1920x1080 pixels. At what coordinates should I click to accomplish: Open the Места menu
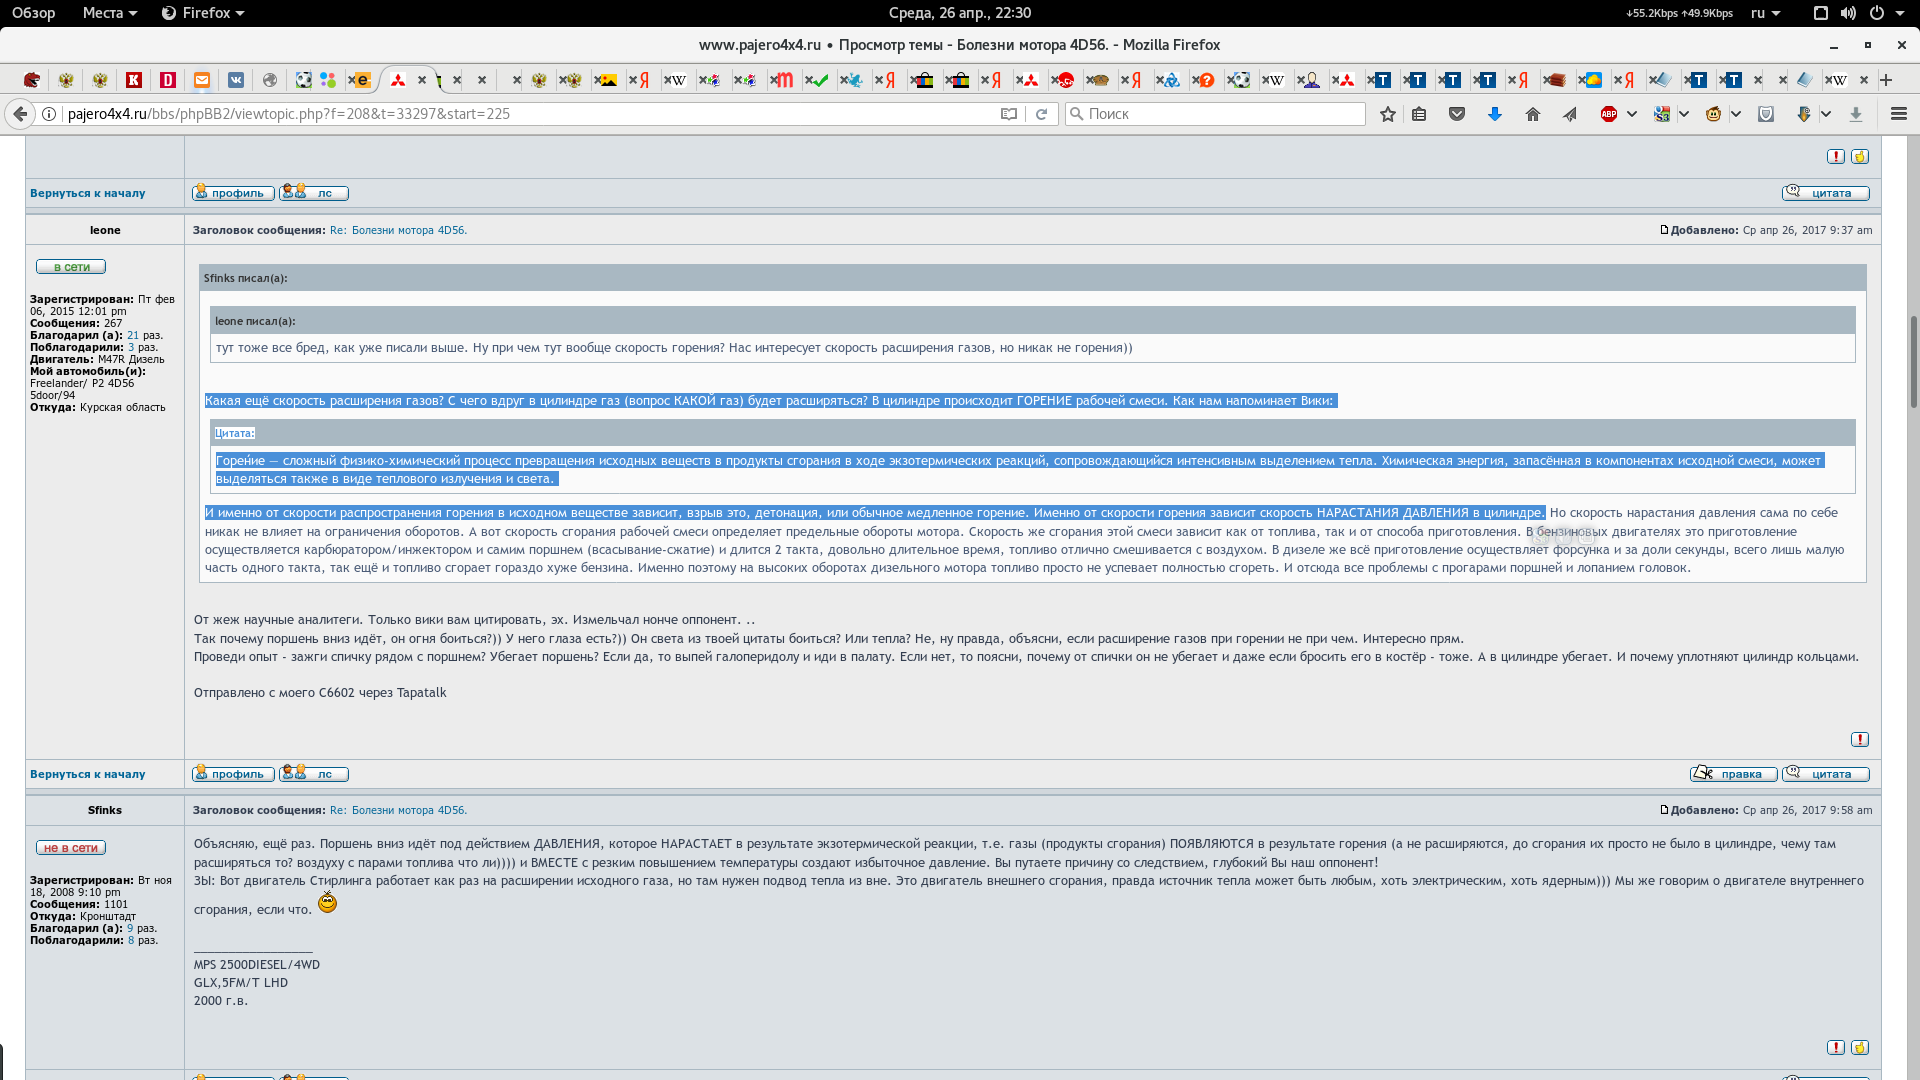tap(109, 13)
